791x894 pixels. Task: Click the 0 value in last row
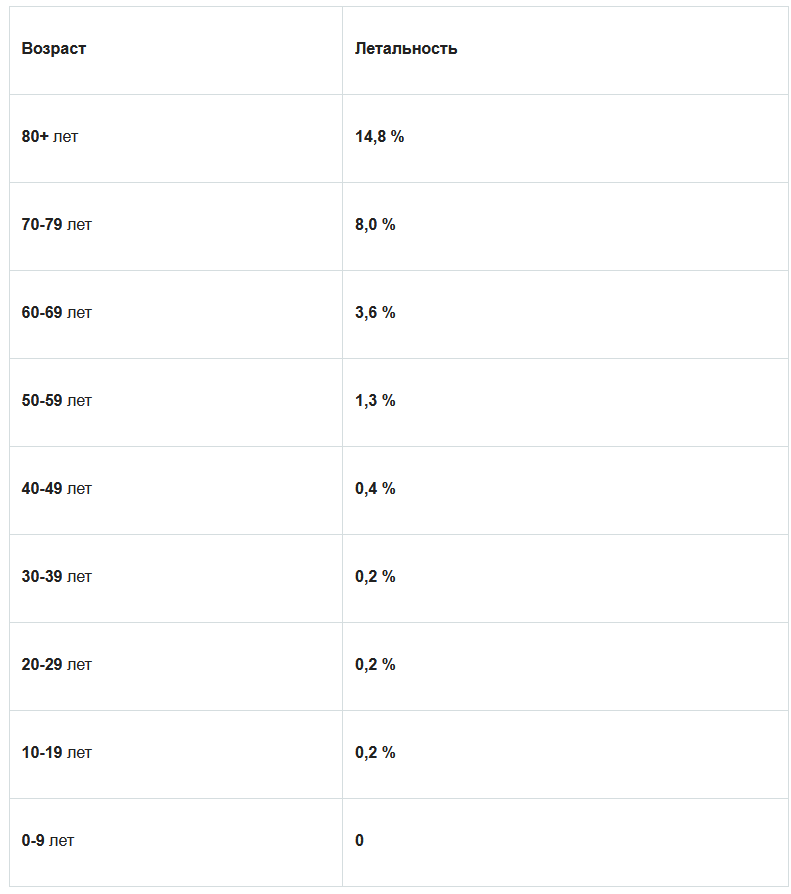360,841
